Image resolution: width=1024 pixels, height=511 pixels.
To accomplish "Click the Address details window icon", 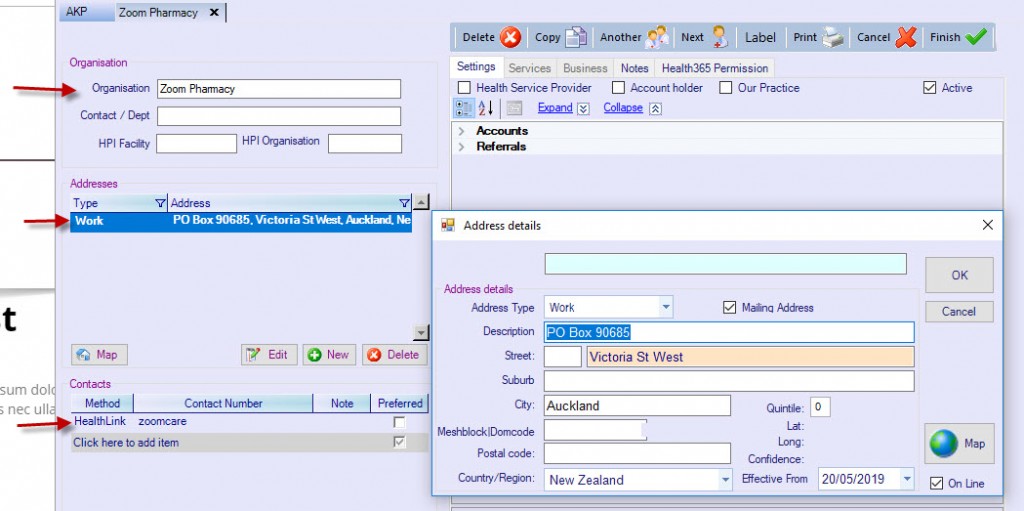I will tap(448, 225).
